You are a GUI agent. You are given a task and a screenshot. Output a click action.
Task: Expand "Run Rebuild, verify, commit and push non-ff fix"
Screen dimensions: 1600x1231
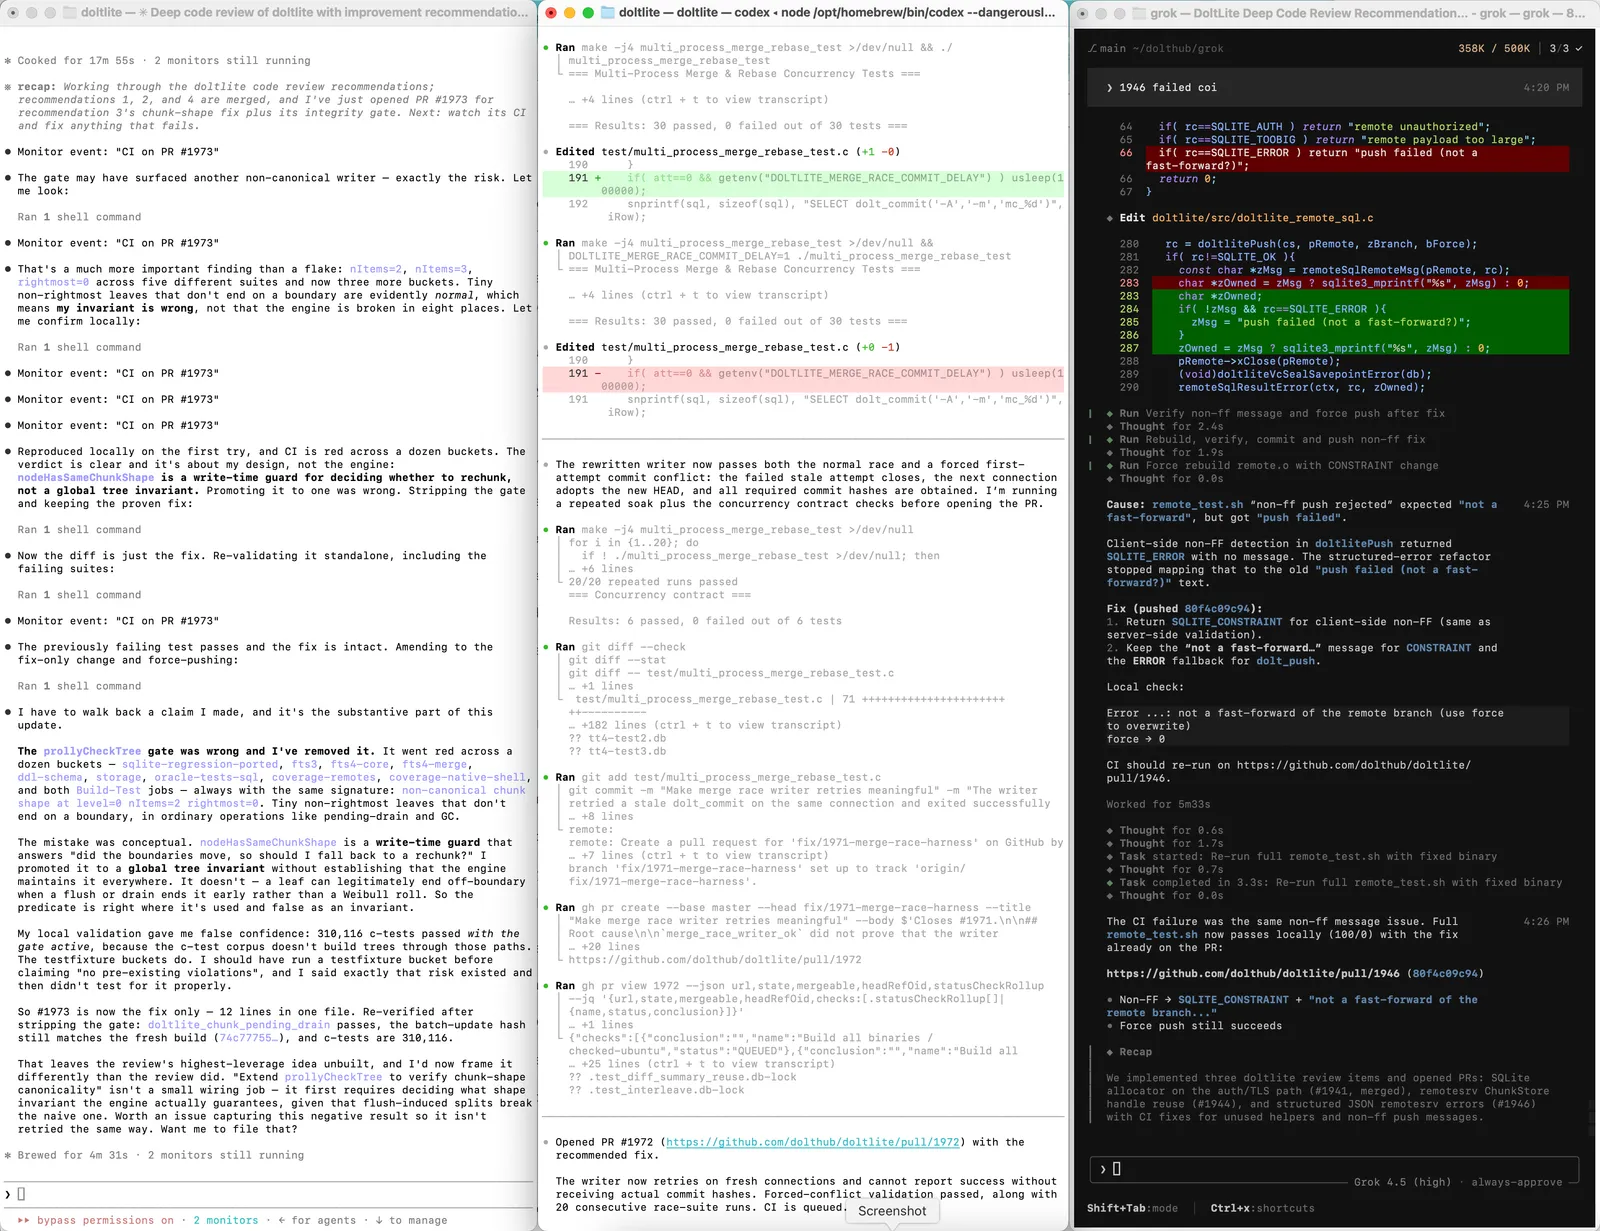click(x=1273, y=439)
